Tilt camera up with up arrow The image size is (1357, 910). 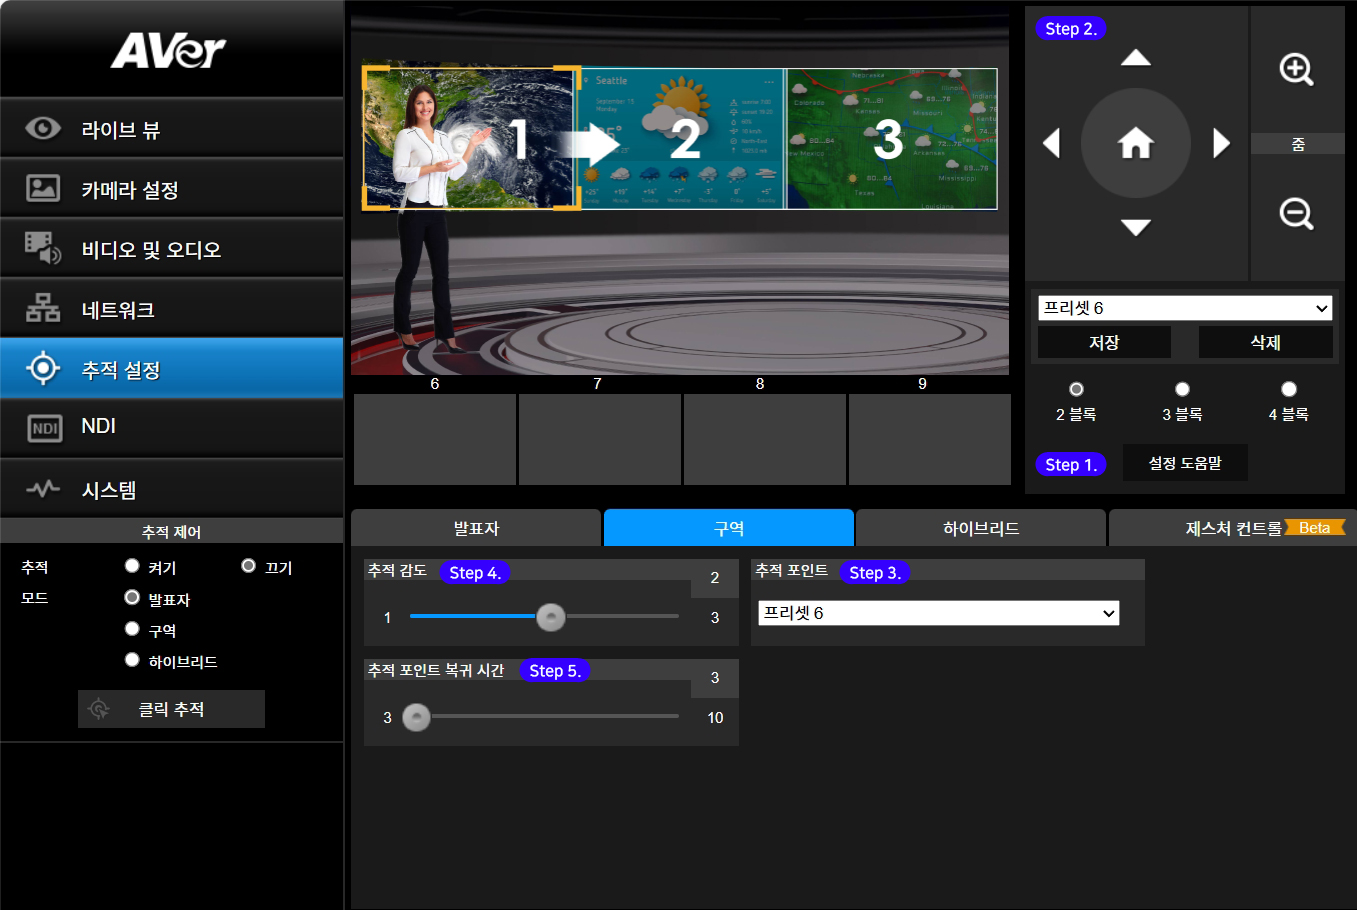click(1135, 58)
